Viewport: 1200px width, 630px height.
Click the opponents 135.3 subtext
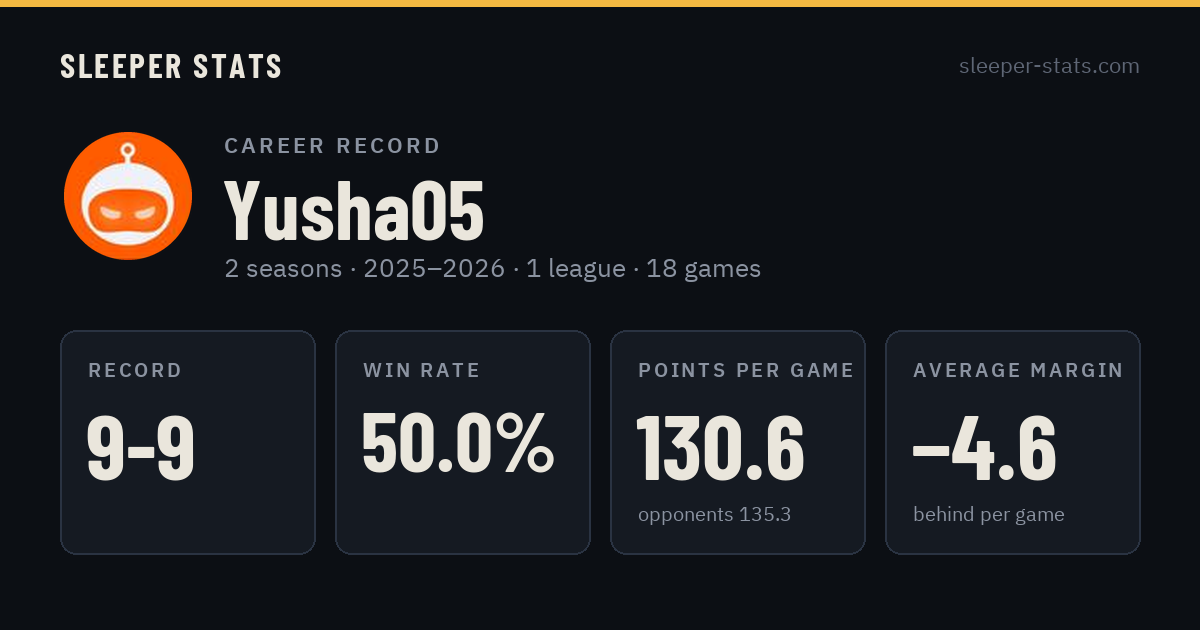tap(715, 515)
